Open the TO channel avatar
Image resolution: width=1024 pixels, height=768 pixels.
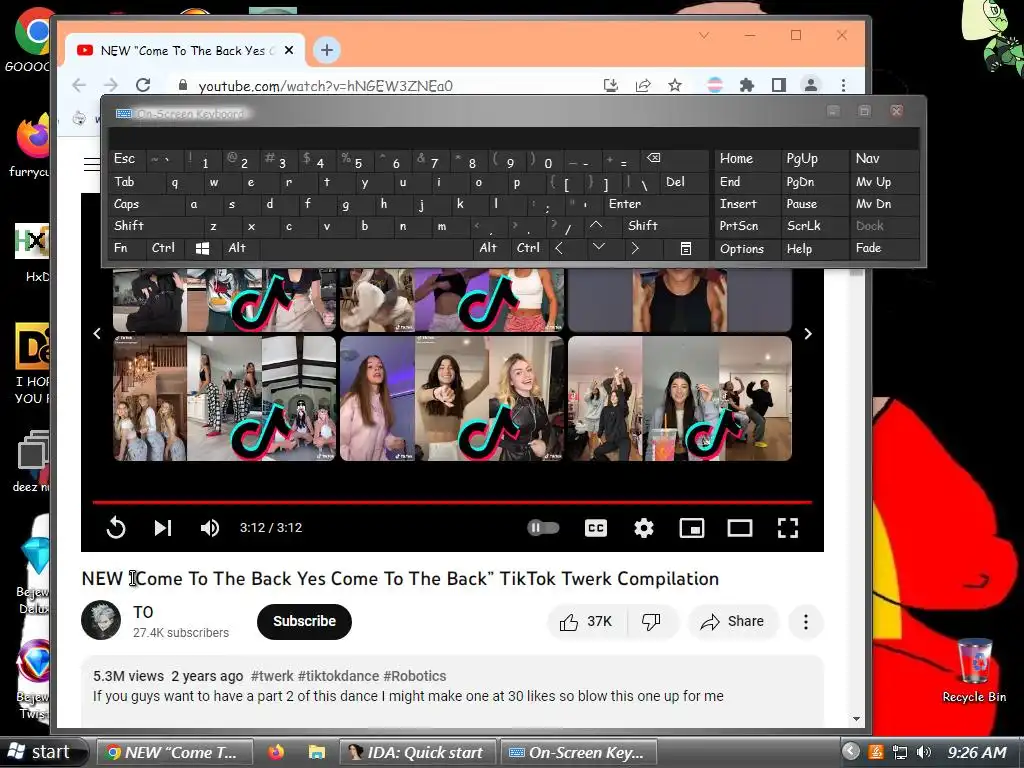click(x=101, y=620)
